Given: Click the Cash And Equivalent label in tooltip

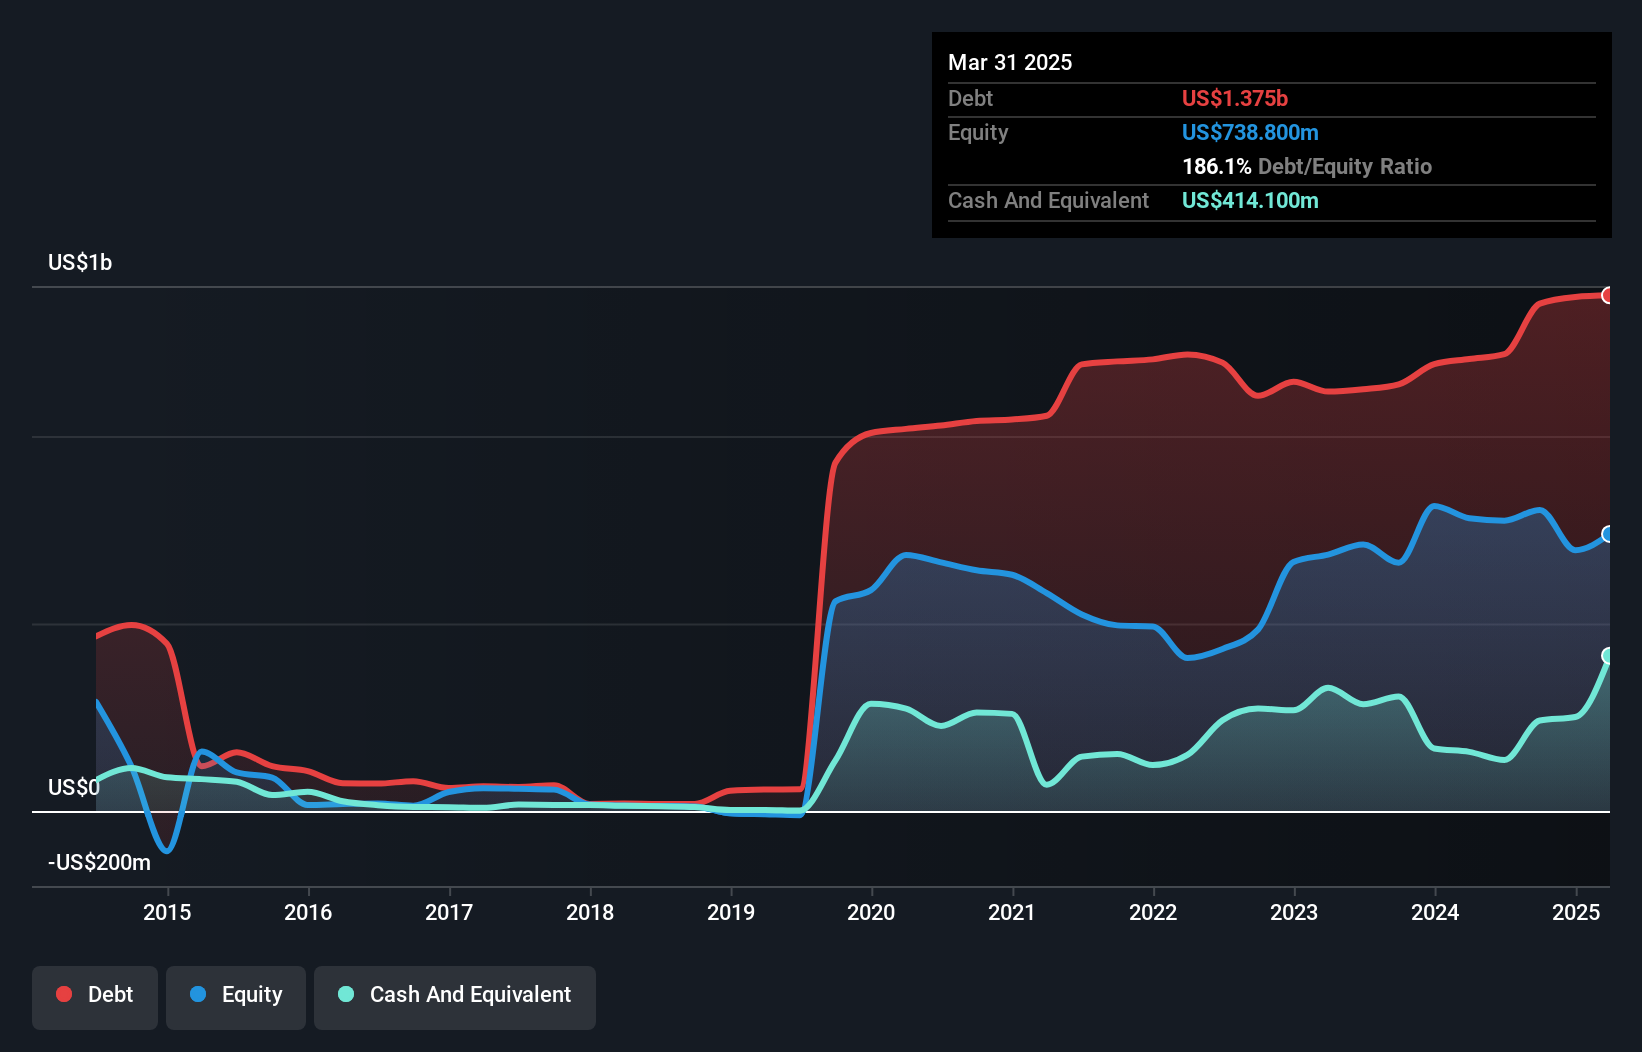Looking at the screenshot, I should click(1048, 200).
